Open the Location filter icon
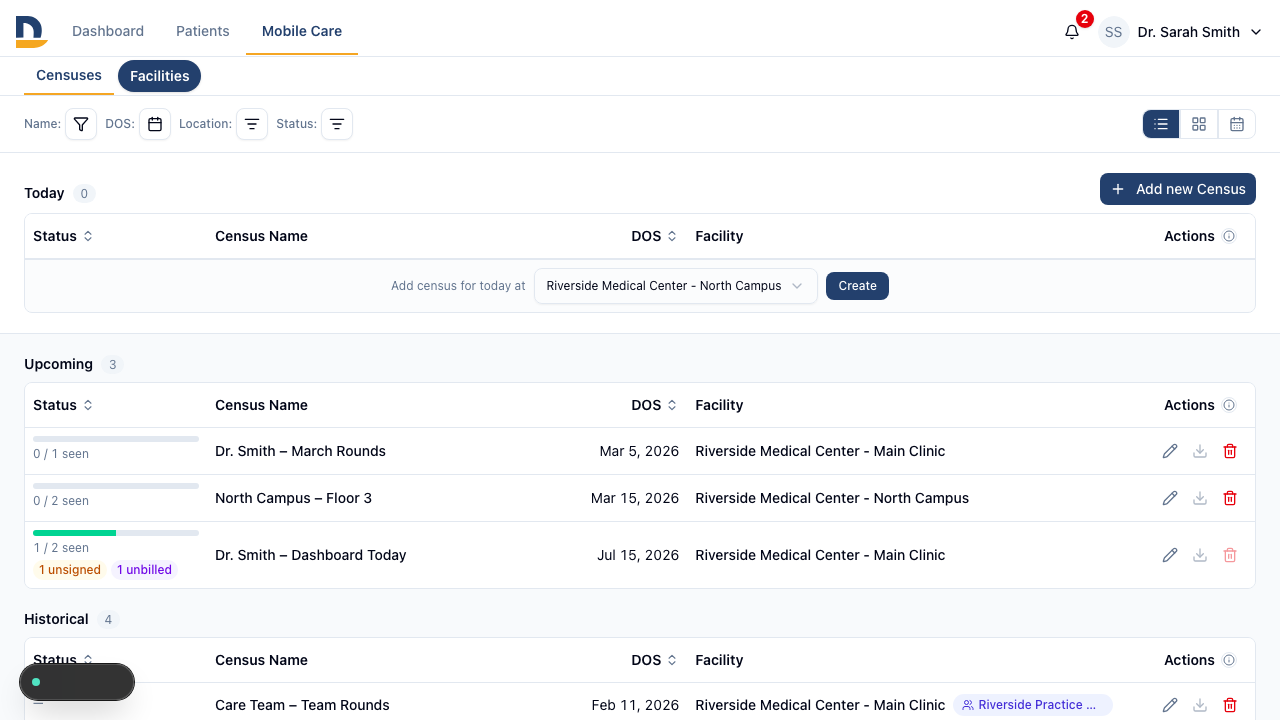Image resolution: width=1280 pixels, height=720 pixels. click(252, 124)
